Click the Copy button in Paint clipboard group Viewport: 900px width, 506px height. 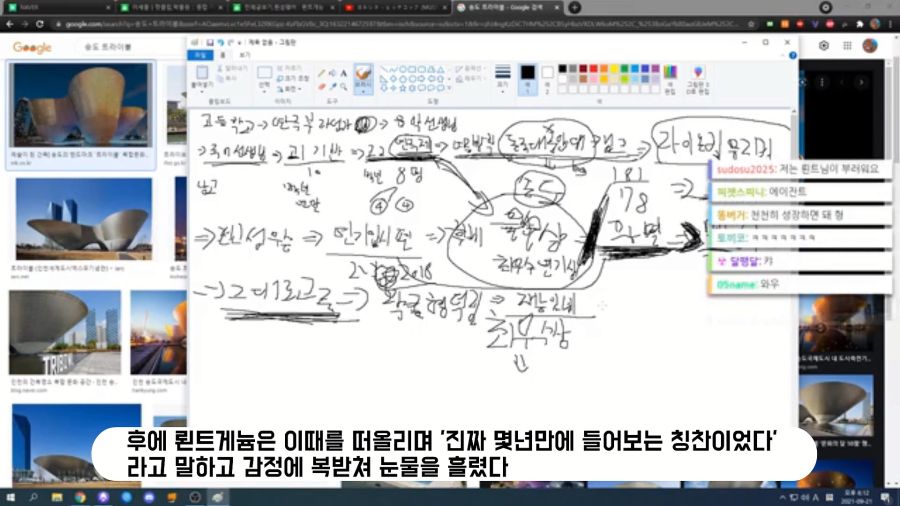tap(225, 79)
